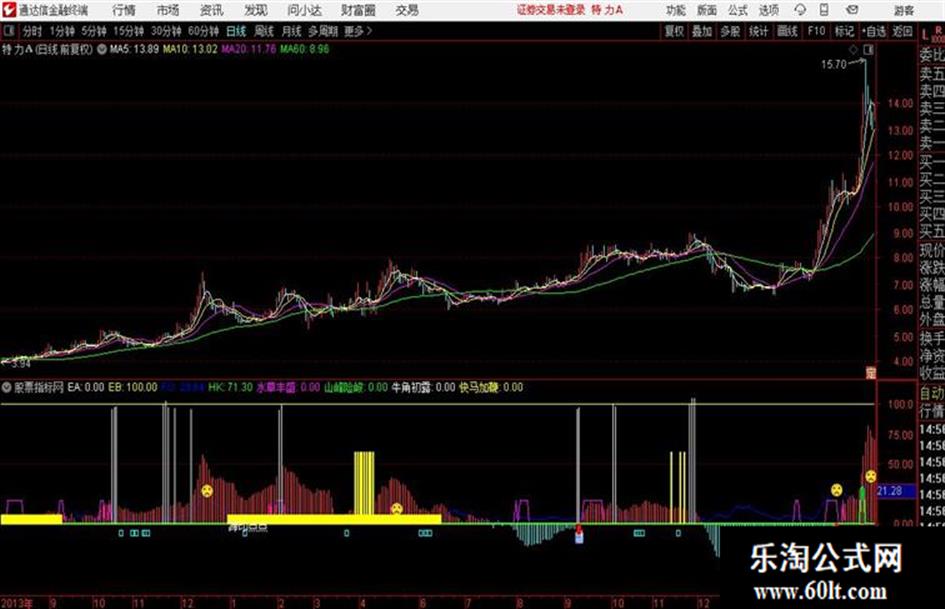Image resolution: width=945 pixels, height=609 pixels.
Task: Open the 功能 menu
Action: (676, 10)
